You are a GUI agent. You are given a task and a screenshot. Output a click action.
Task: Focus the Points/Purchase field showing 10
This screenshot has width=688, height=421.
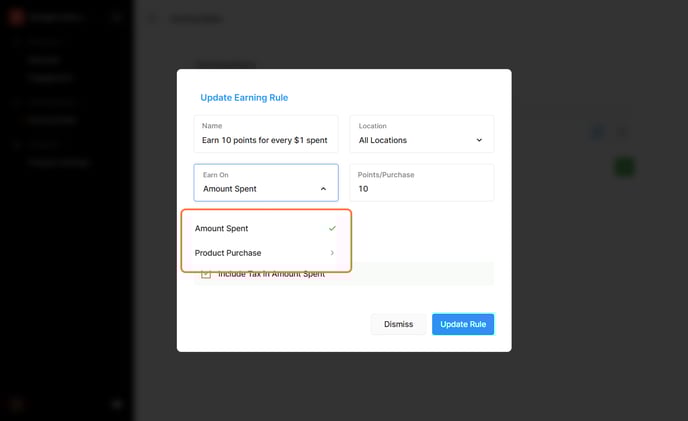click(422, 183)
